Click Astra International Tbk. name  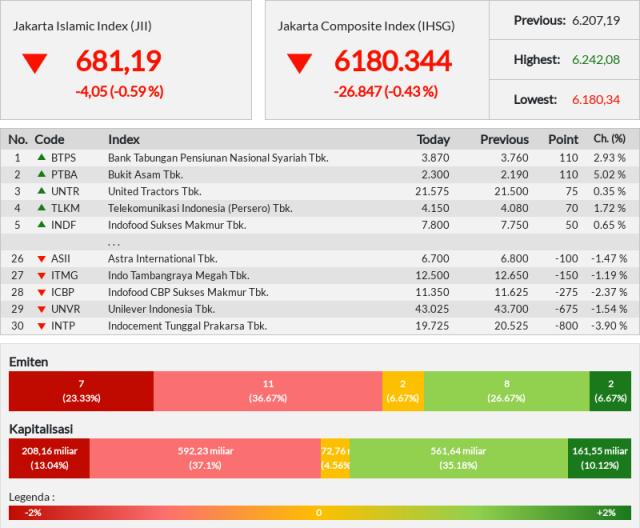(x=163, y=259)
